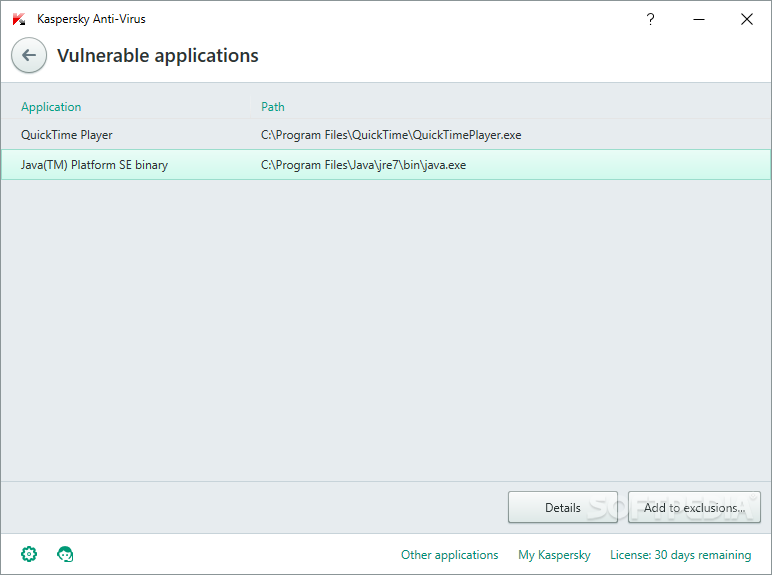Open the Other applications link
772x575 pixels.
point(450,555)
